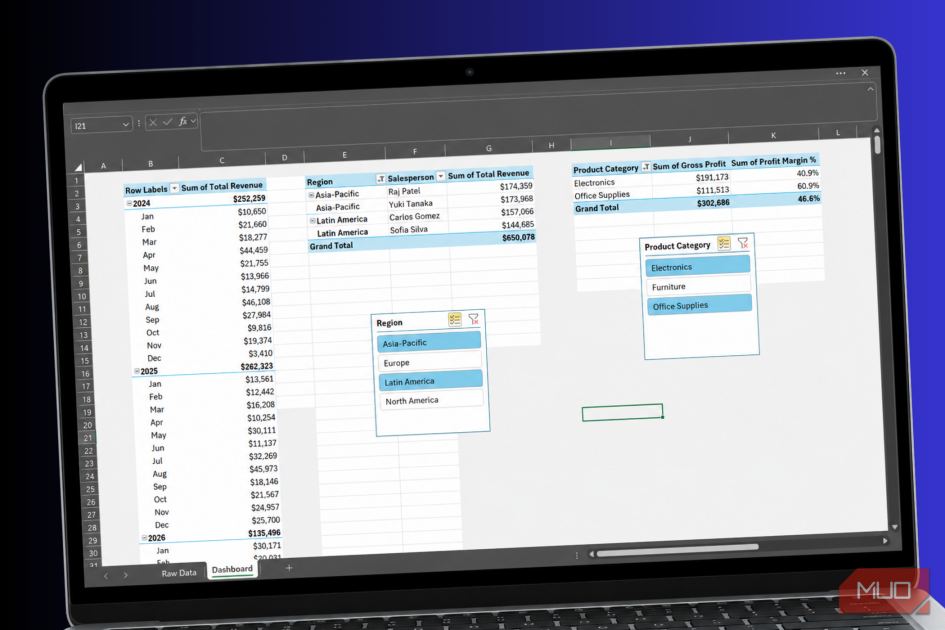Viewport: 945px width, 630px height.
Task: Toggle Office Supplies in the Product Category slicer
Action: tap(699, 305)
